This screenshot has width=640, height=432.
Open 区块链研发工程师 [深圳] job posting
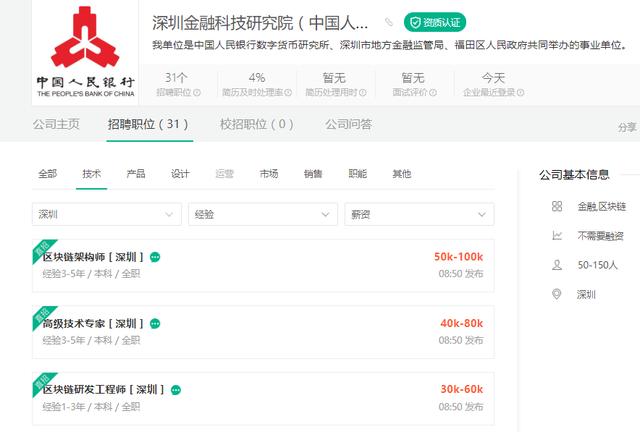click(x=103, y=390)
